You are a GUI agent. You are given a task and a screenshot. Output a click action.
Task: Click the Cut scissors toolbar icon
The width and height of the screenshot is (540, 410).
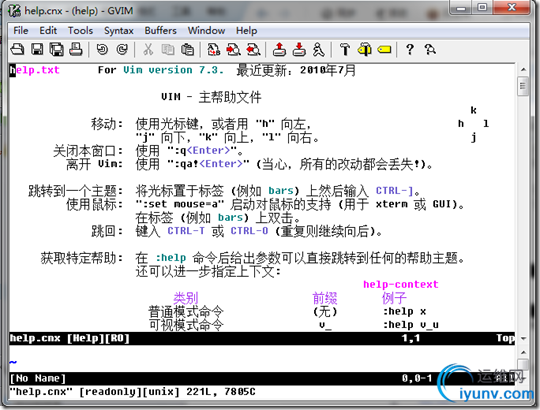[x=148, y=50]
